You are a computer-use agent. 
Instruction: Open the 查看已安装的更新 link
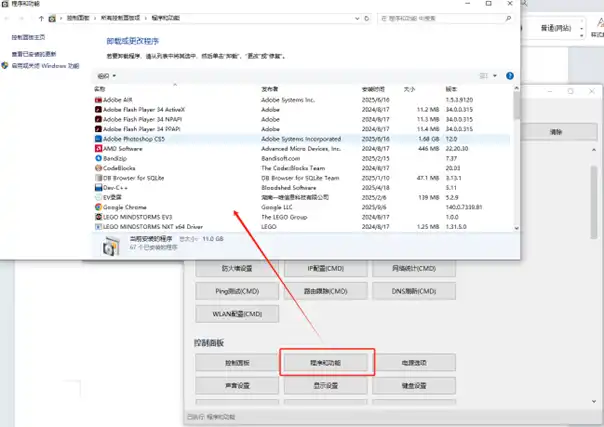pyautogui.click(x=34, y=54)
